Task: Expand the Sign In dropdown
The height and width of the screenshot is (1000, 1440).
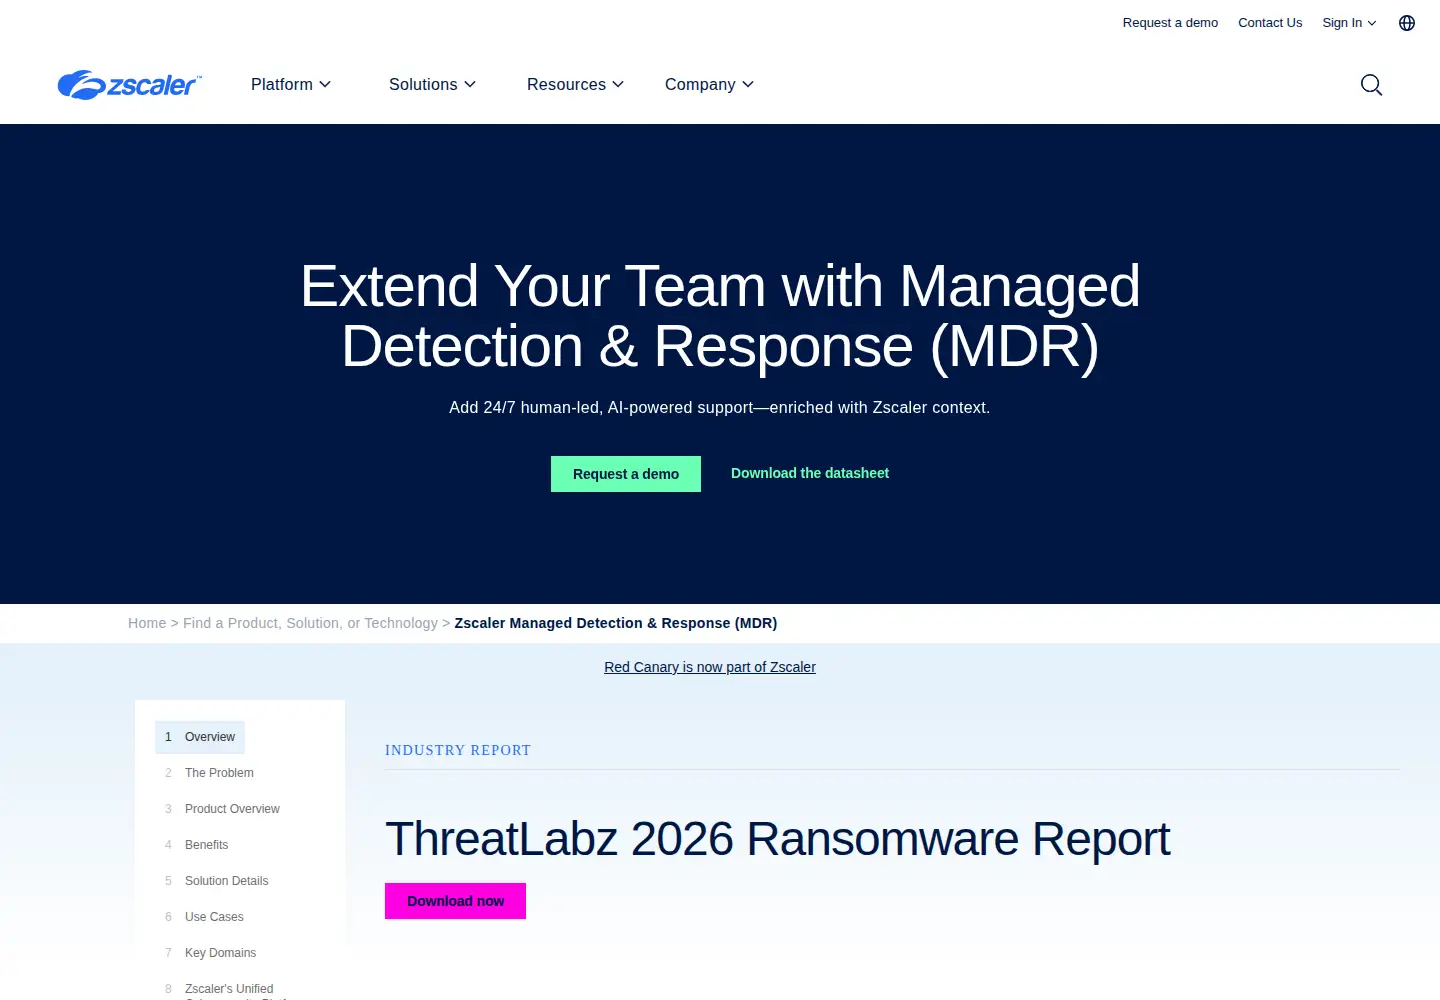Action: 1349,23
